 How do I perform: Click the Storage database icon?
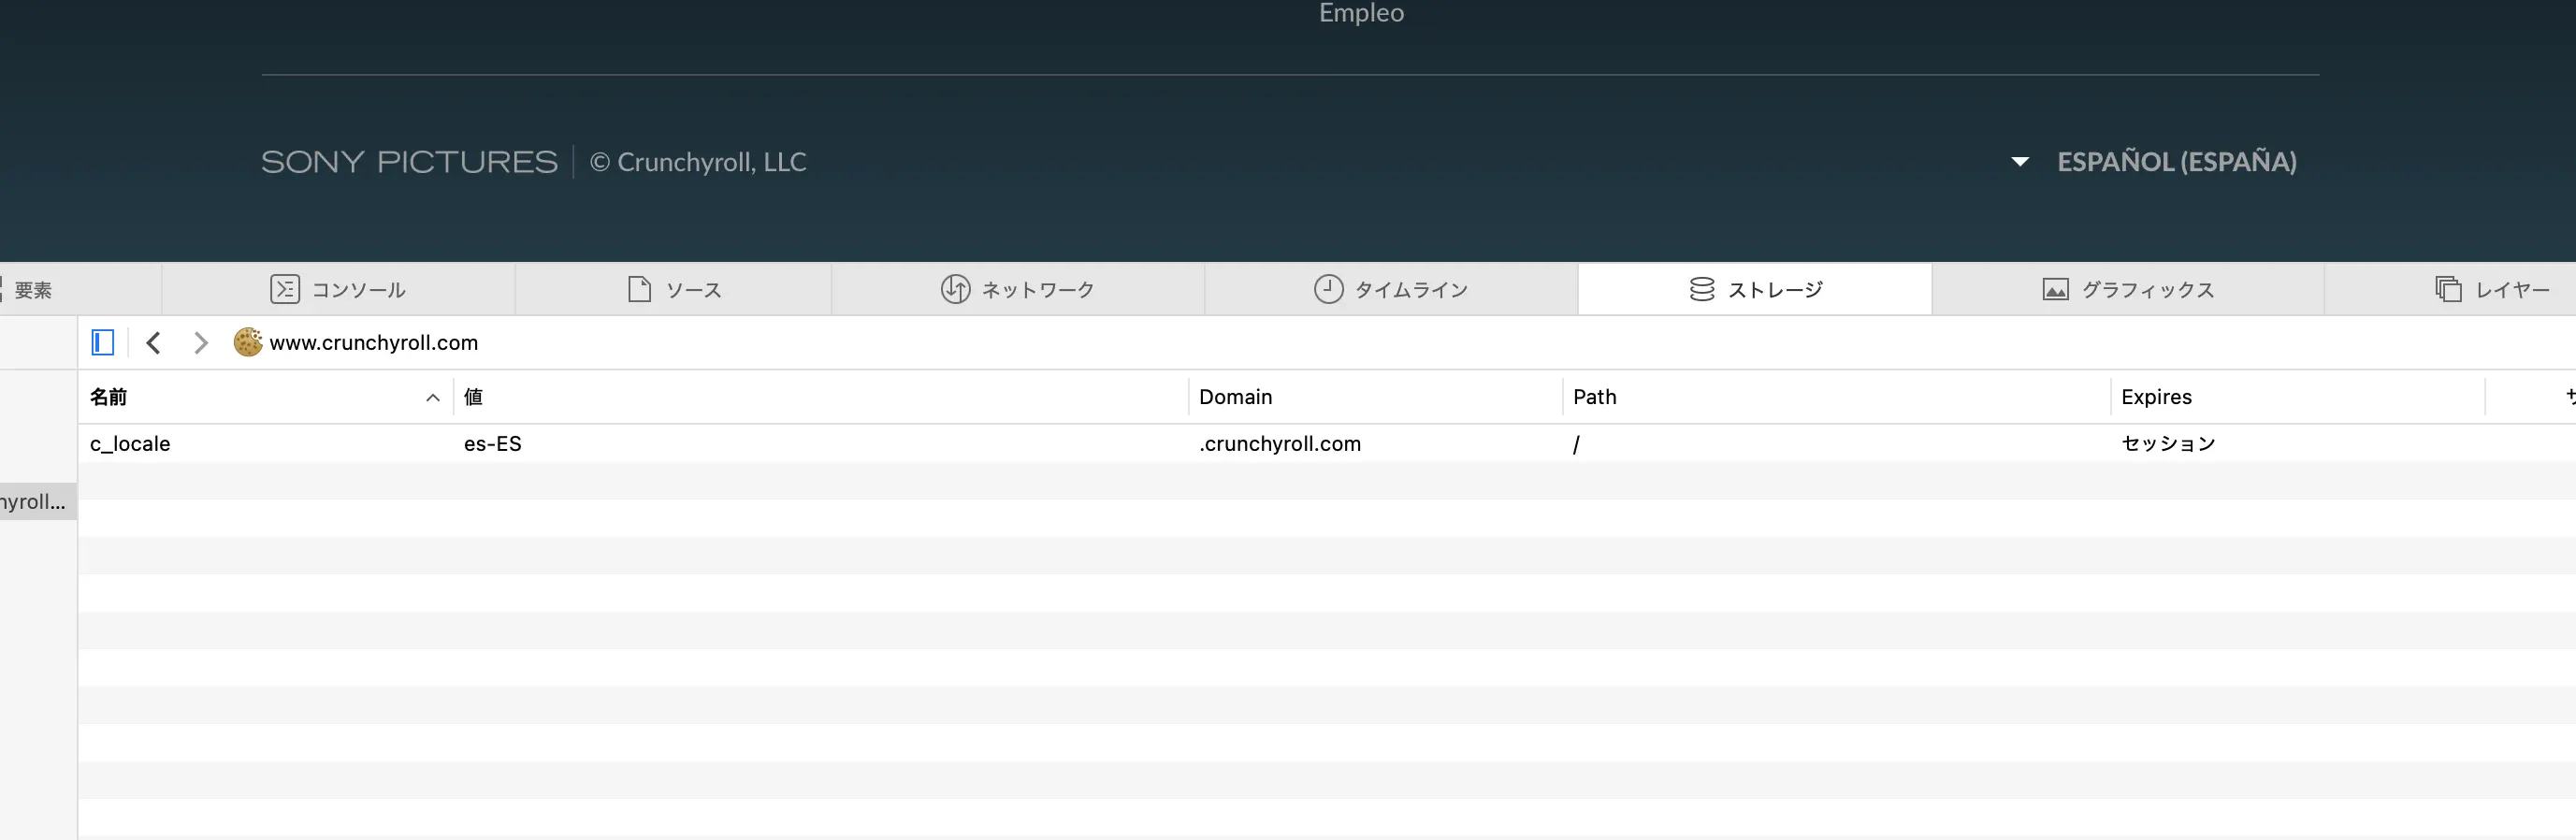coord(1702,289)
